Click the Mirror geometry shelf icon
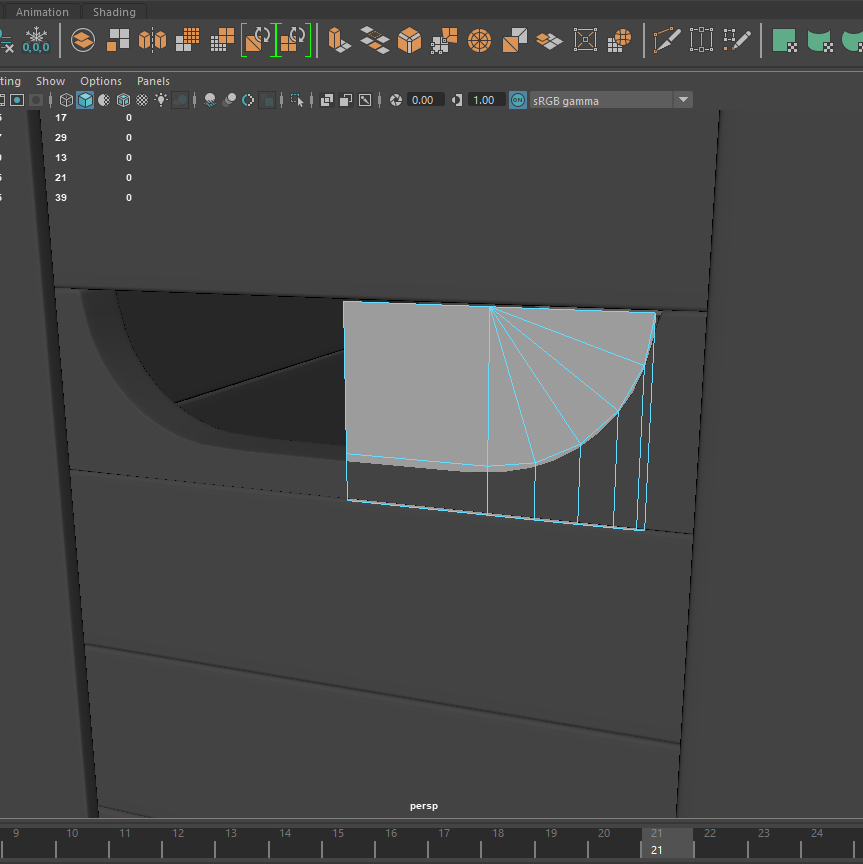 (152, 40)
